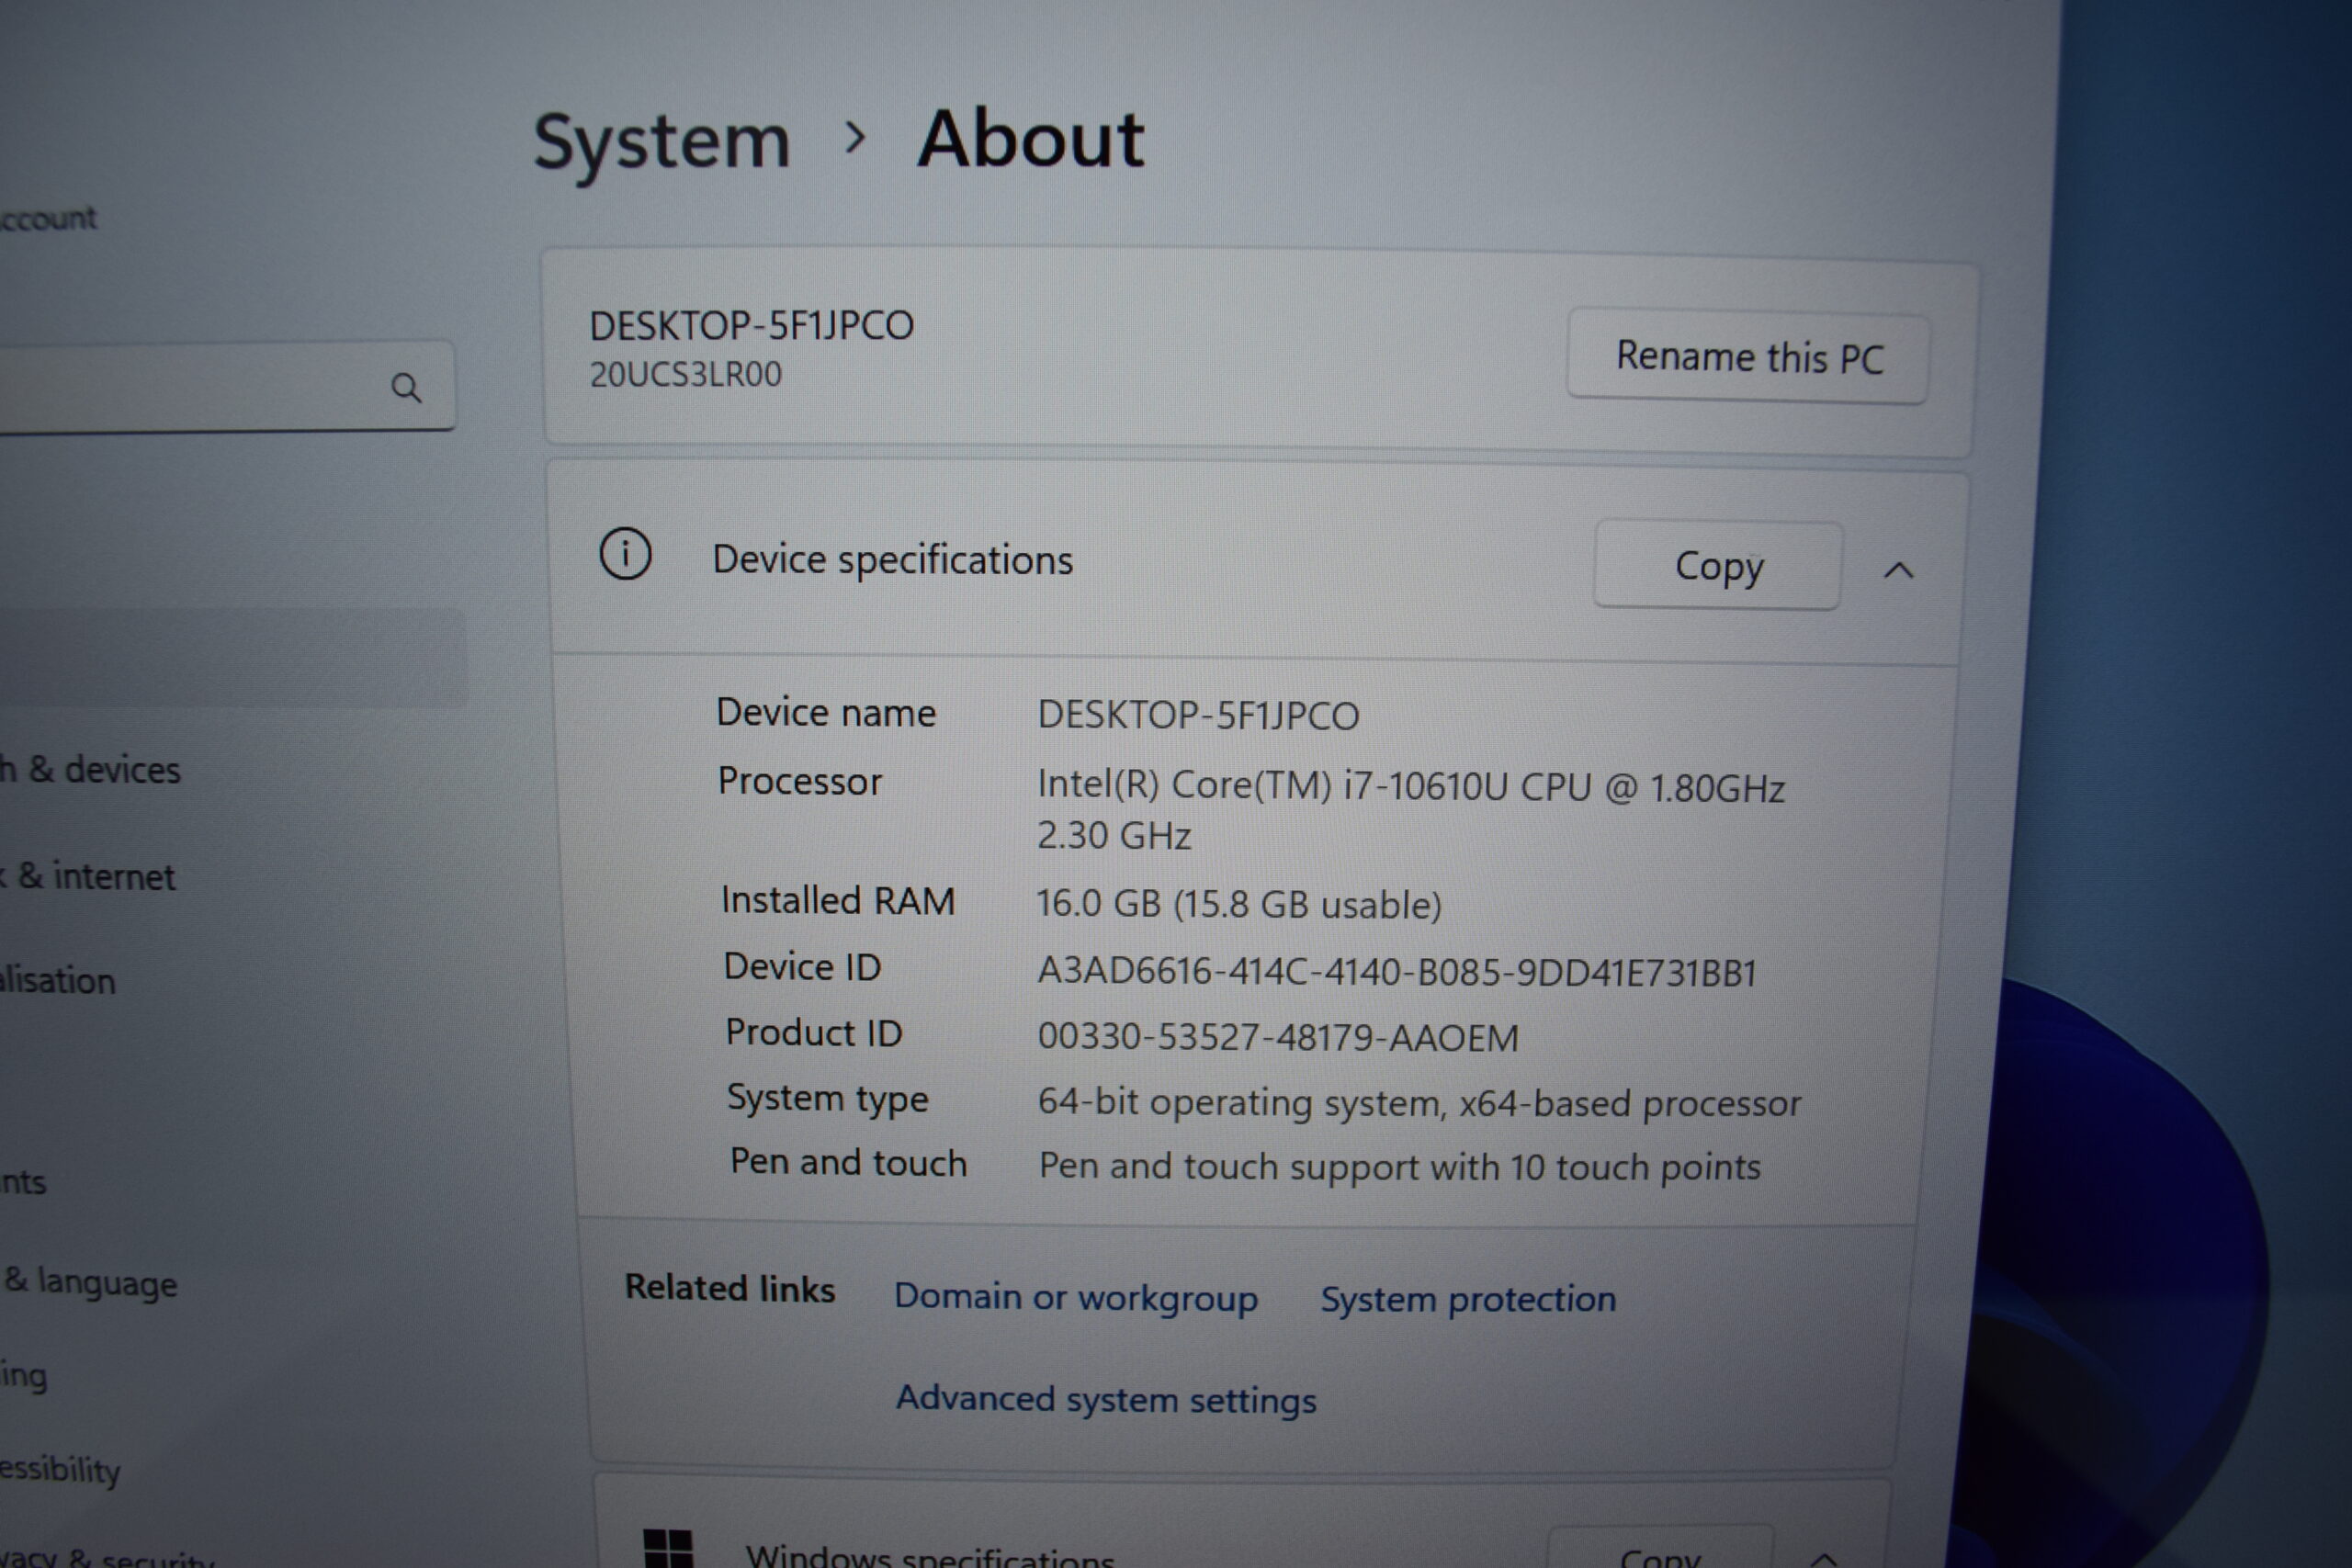Screen dimensions: 2352x1568
Task: Open Domain or workgroup link
Action: [x=1075, y=1297]
